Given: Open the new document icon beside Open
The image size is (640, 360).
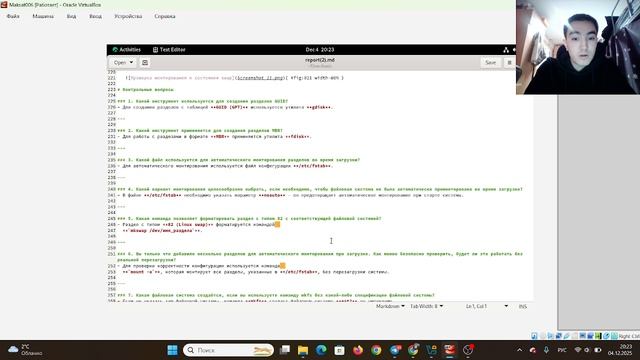Looking at the screenshot, I should (x=145, y=62).
